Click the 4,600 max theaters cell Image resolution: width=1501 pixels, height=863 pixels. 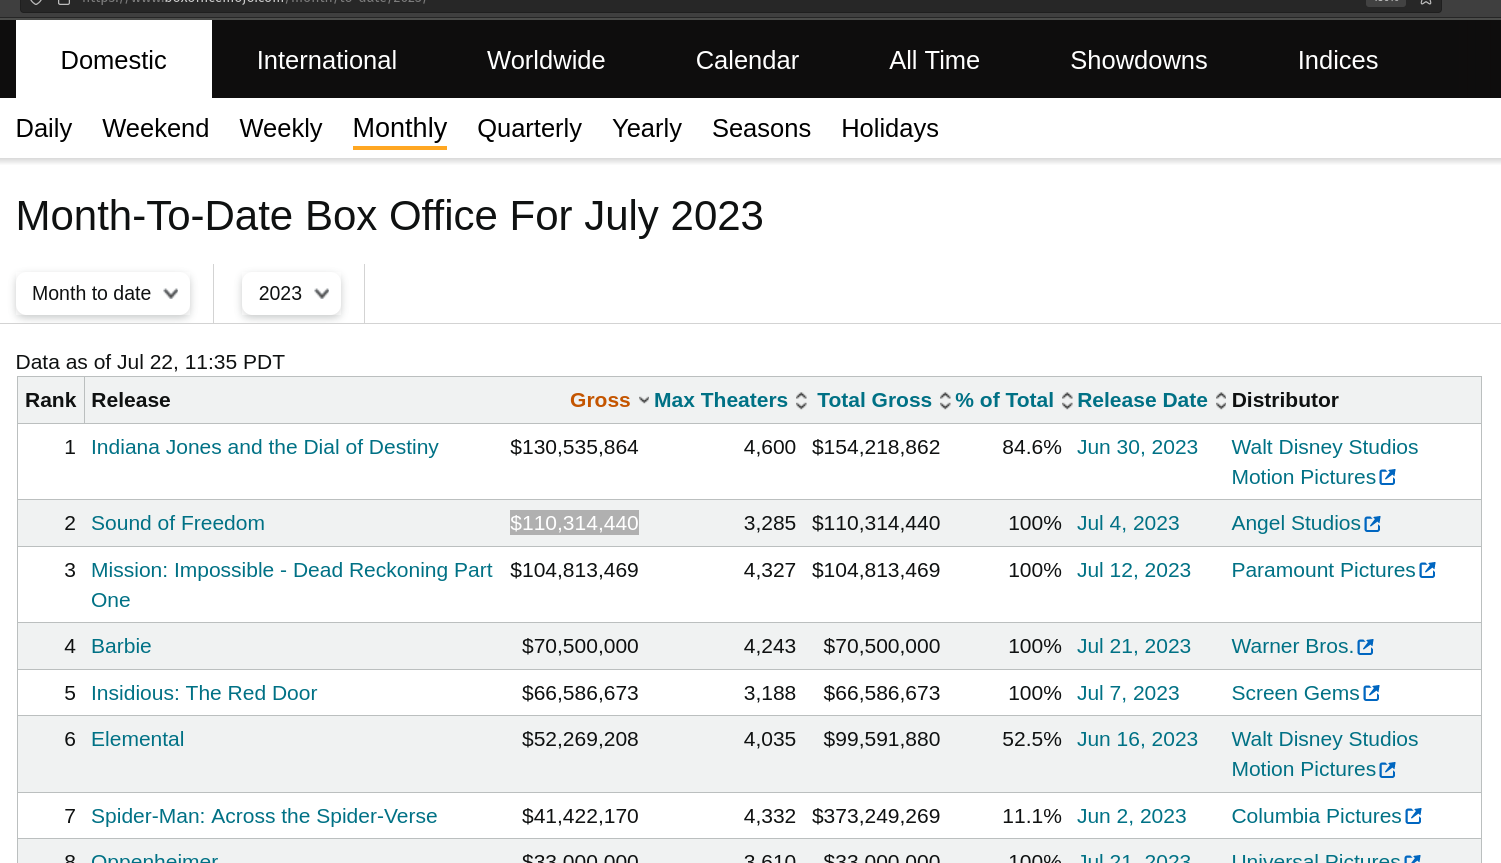point(770,447)
